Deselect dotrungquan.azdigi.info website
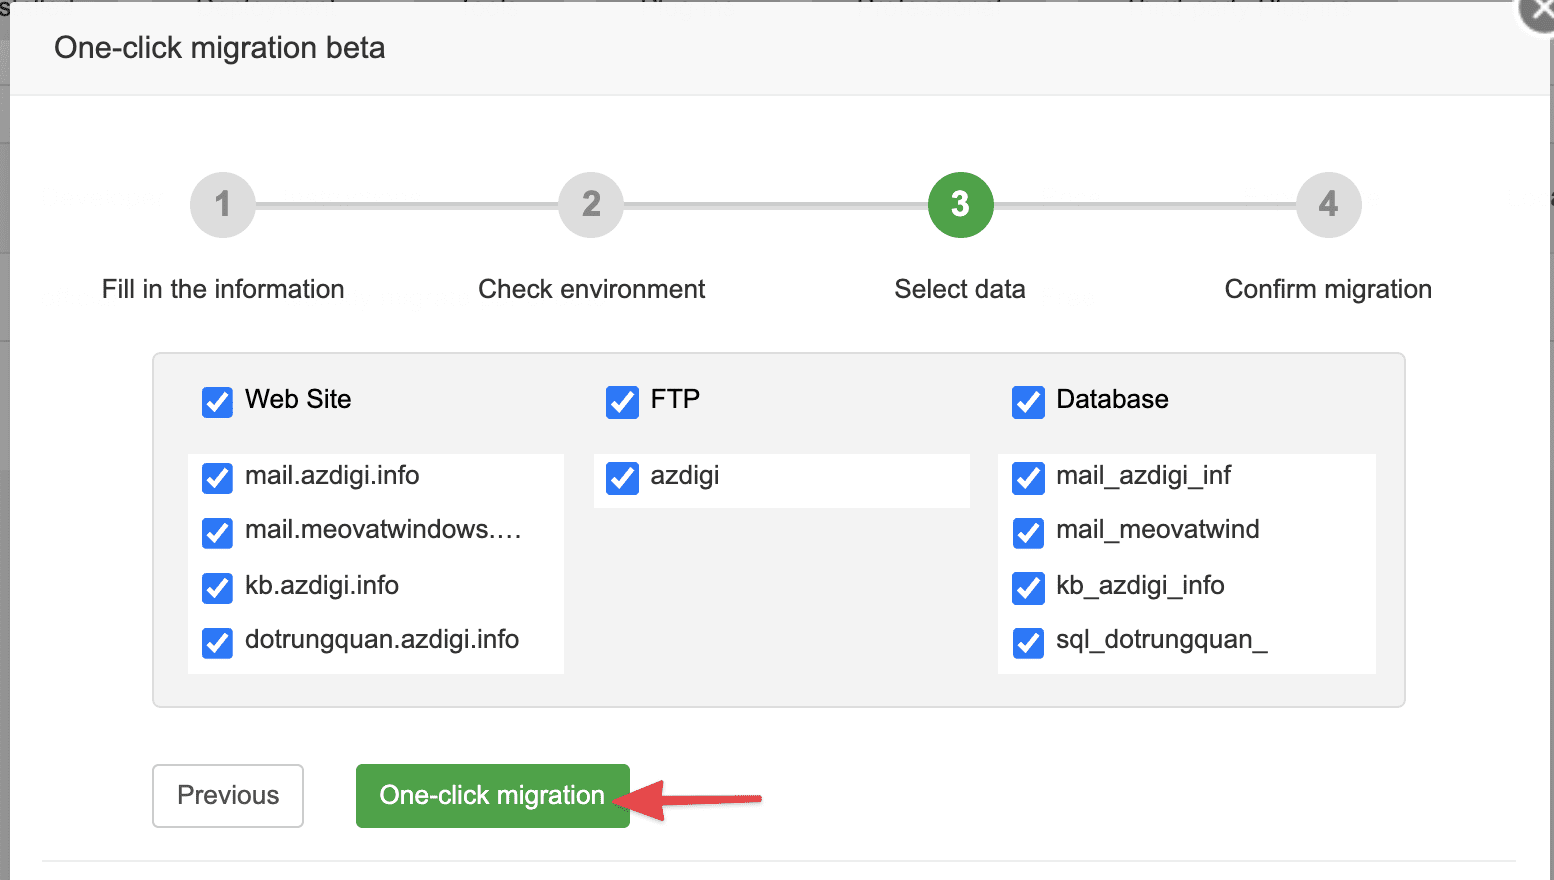The height and width of the screenshot is (880, 1554). (217, 642)
